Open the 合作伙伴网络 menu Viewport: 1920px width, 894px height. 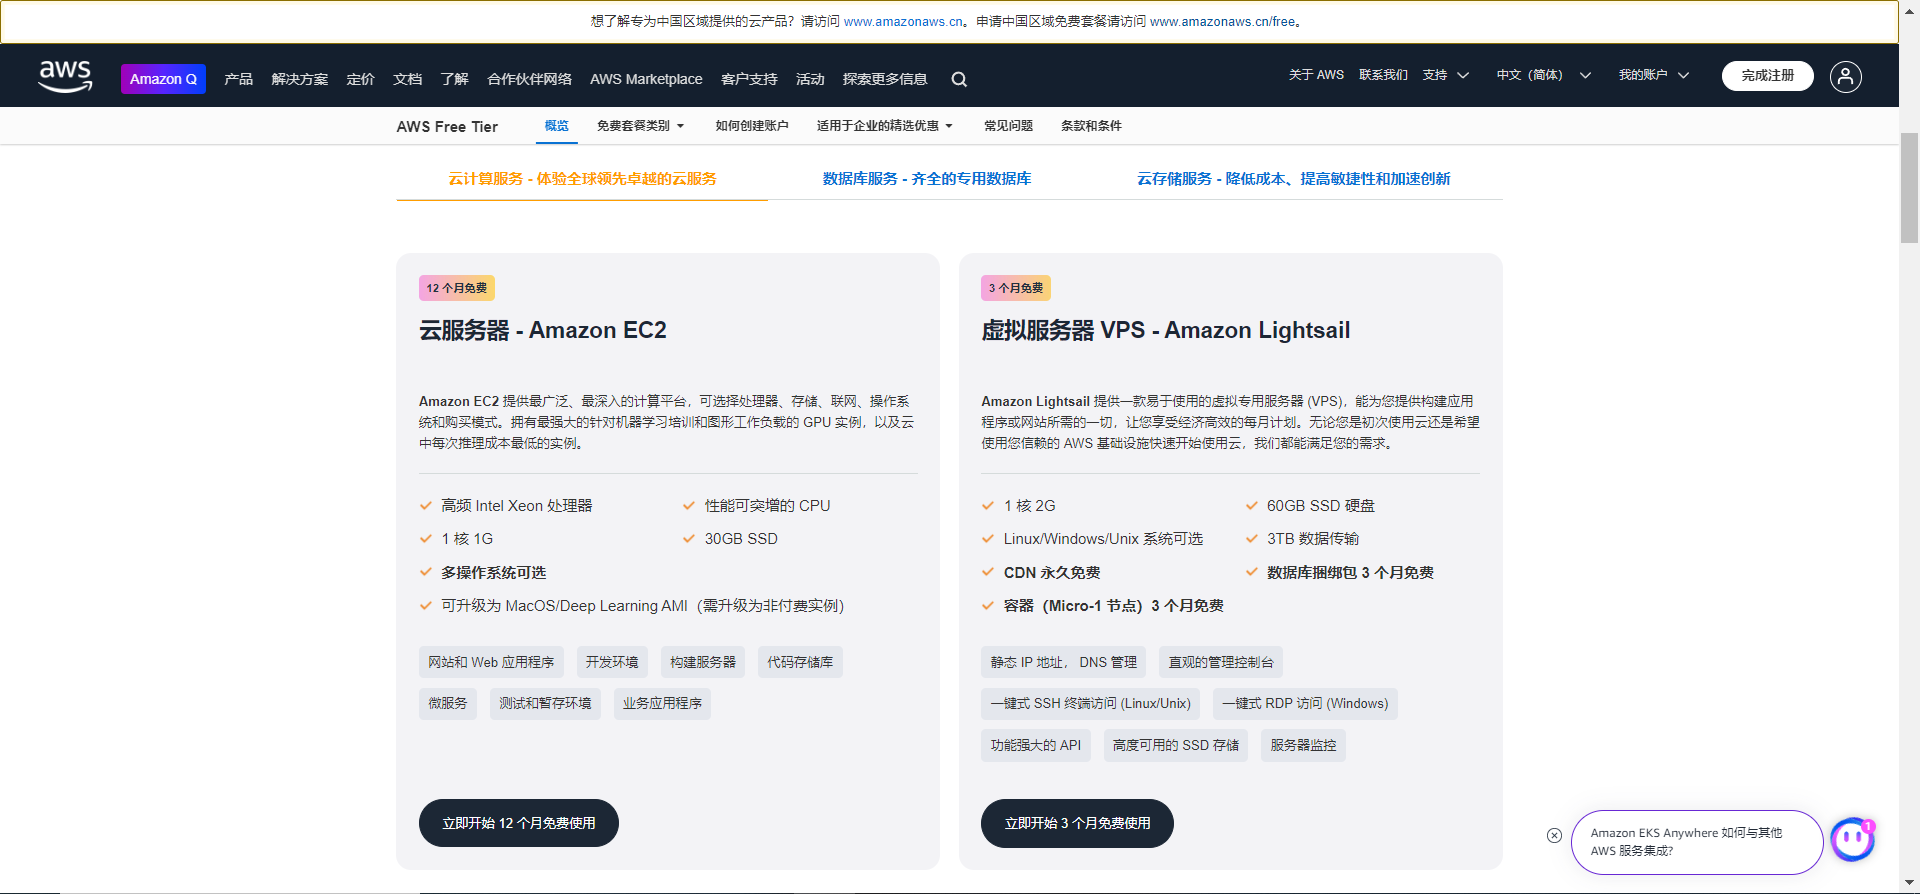529,79
